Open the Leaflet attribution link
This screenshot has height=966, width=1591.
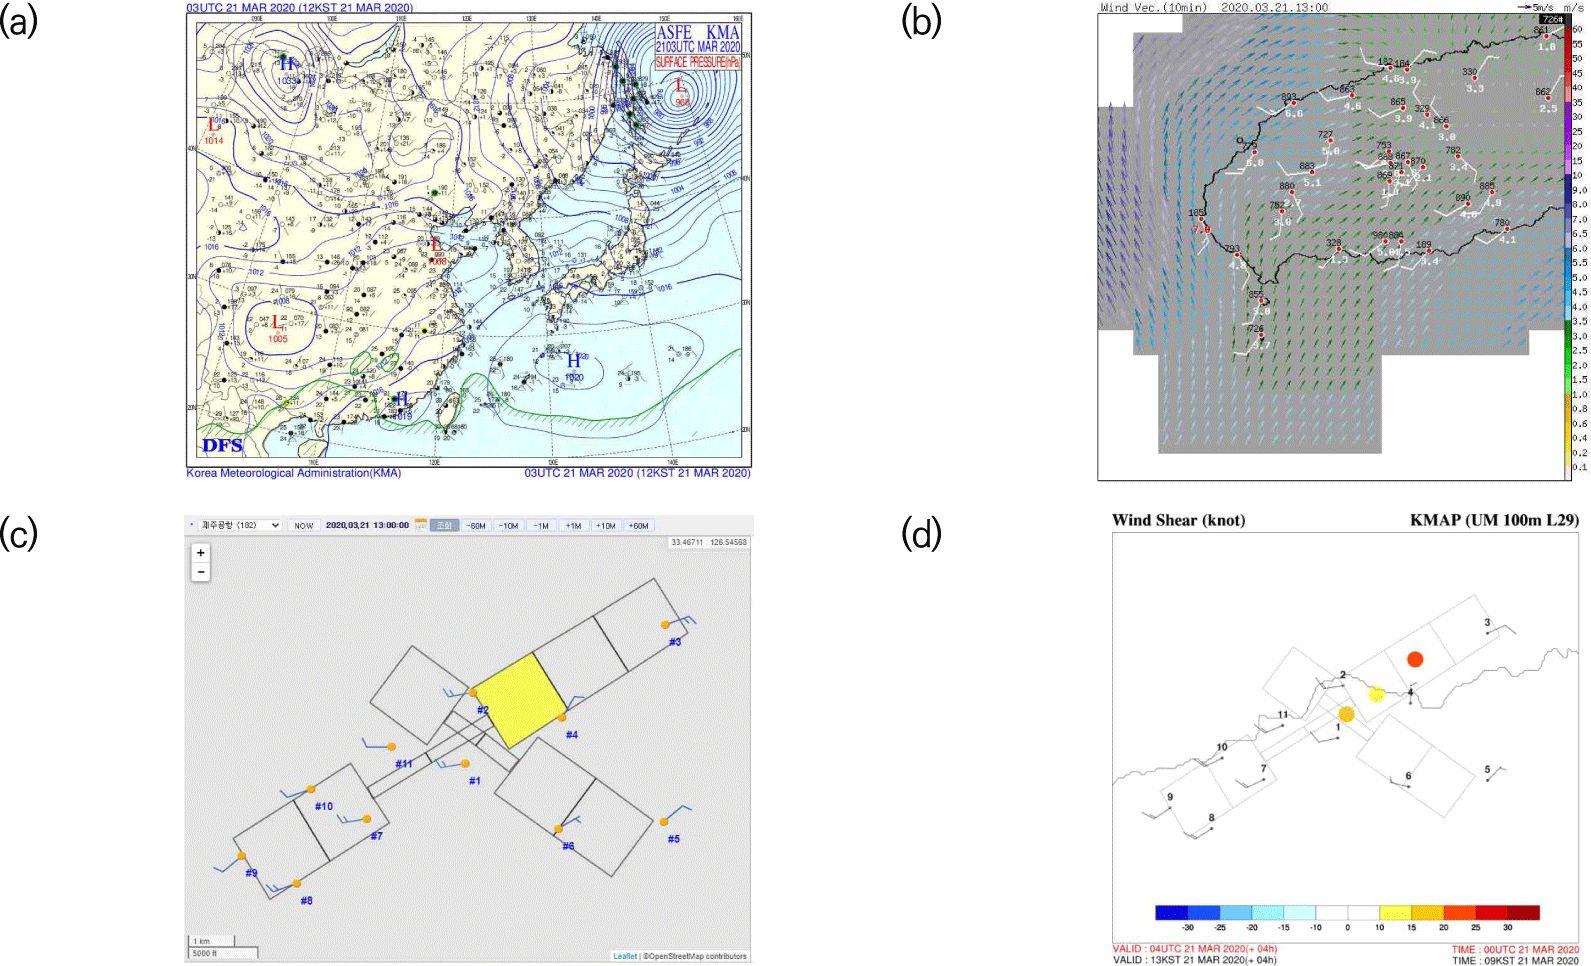[x=625, y=956]
